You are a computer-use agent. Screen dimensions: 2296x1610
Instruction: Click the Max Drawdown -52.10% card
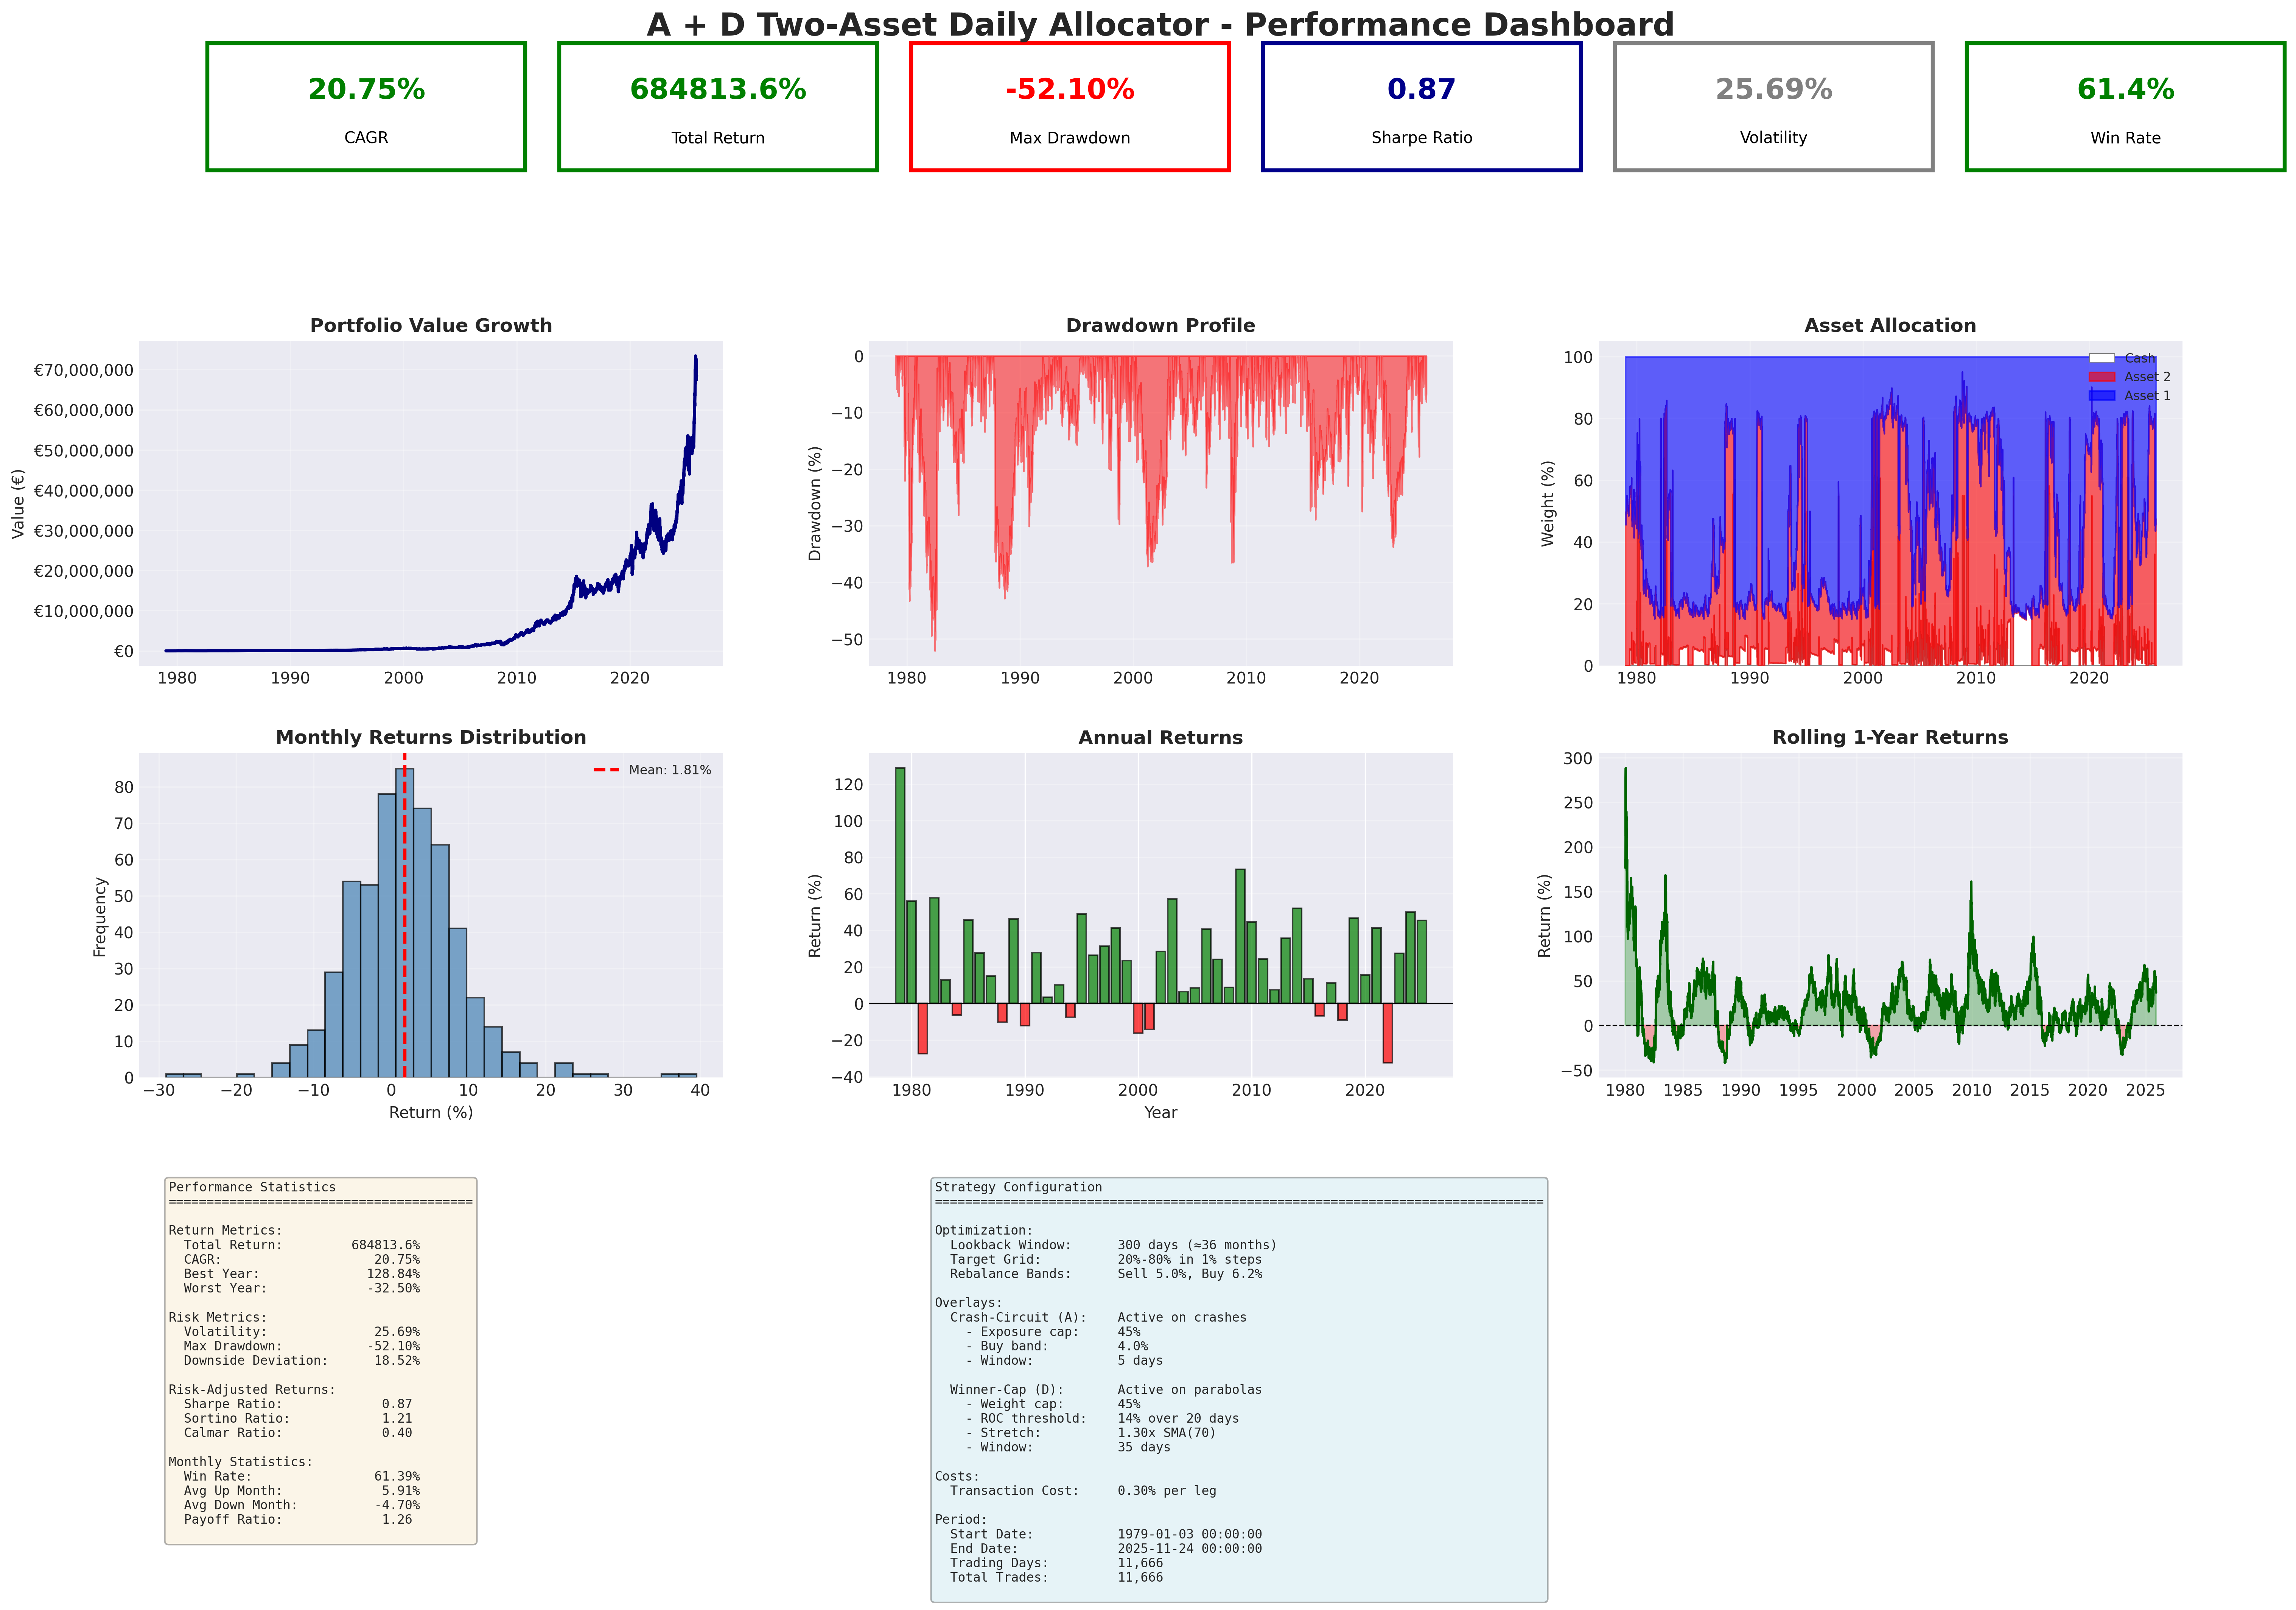[x=1070, y=107]
